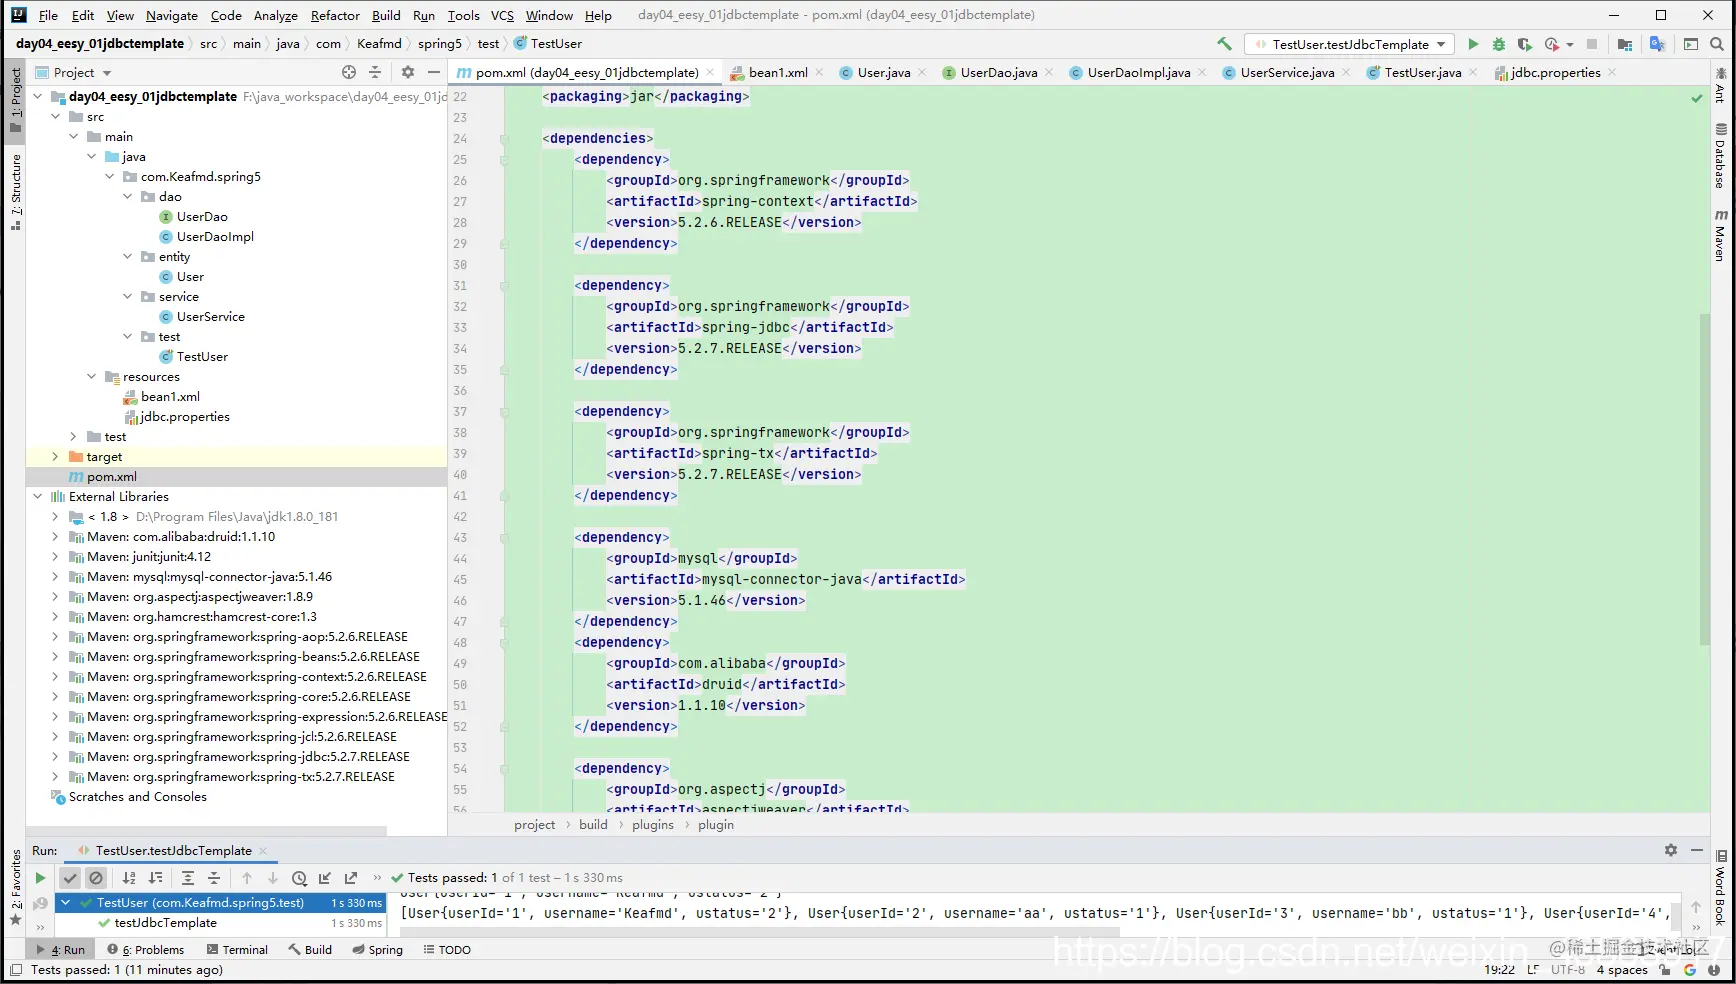Expand the target folder

tap(56, 457)
